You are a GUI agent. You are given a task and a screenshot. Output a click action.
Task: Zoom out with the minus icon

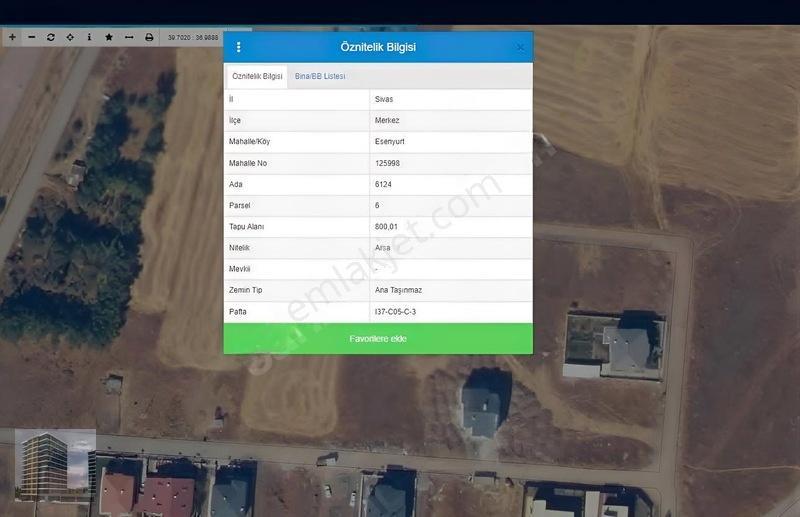pos(32,37)
